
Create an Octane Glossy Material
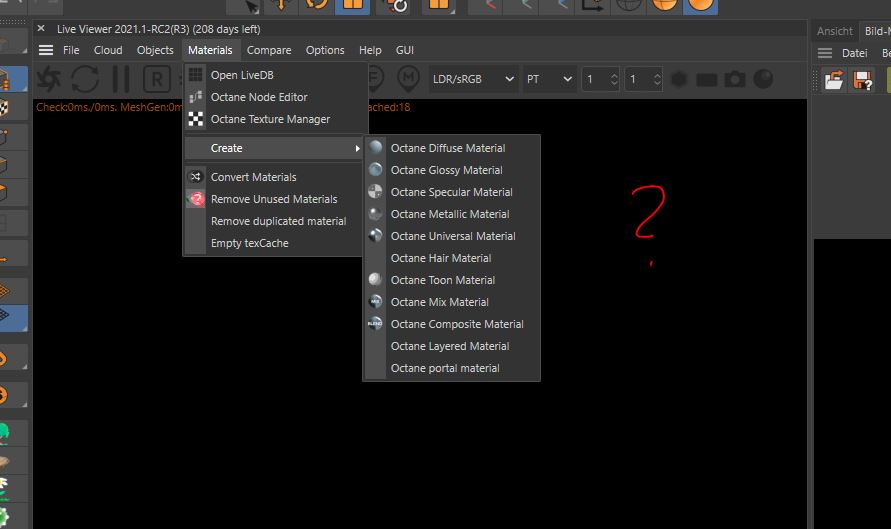(x=452, y=170)
